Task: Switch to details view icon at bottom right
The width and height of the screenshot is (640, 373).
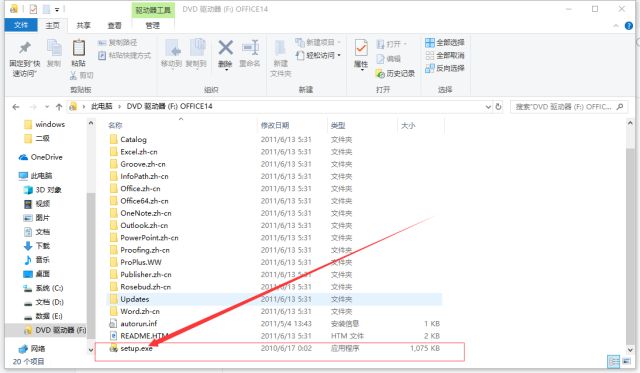Action: [x=613, y=362]
